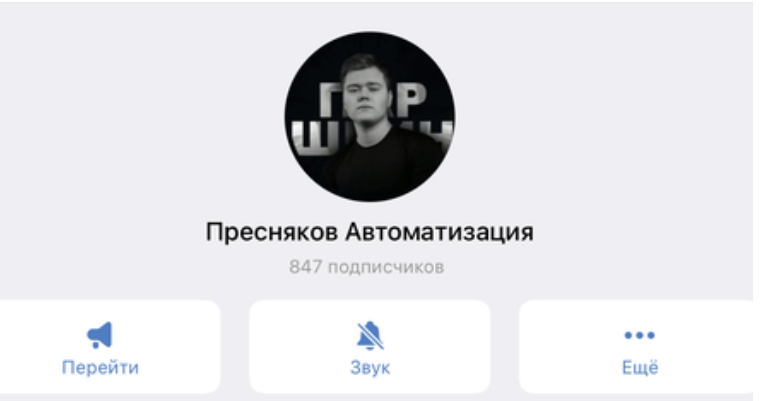Click the 847 подписчиков subscriber count
The width and height of the screenshot is (761, 401).
pyautogui.click(x=366, y=267)
